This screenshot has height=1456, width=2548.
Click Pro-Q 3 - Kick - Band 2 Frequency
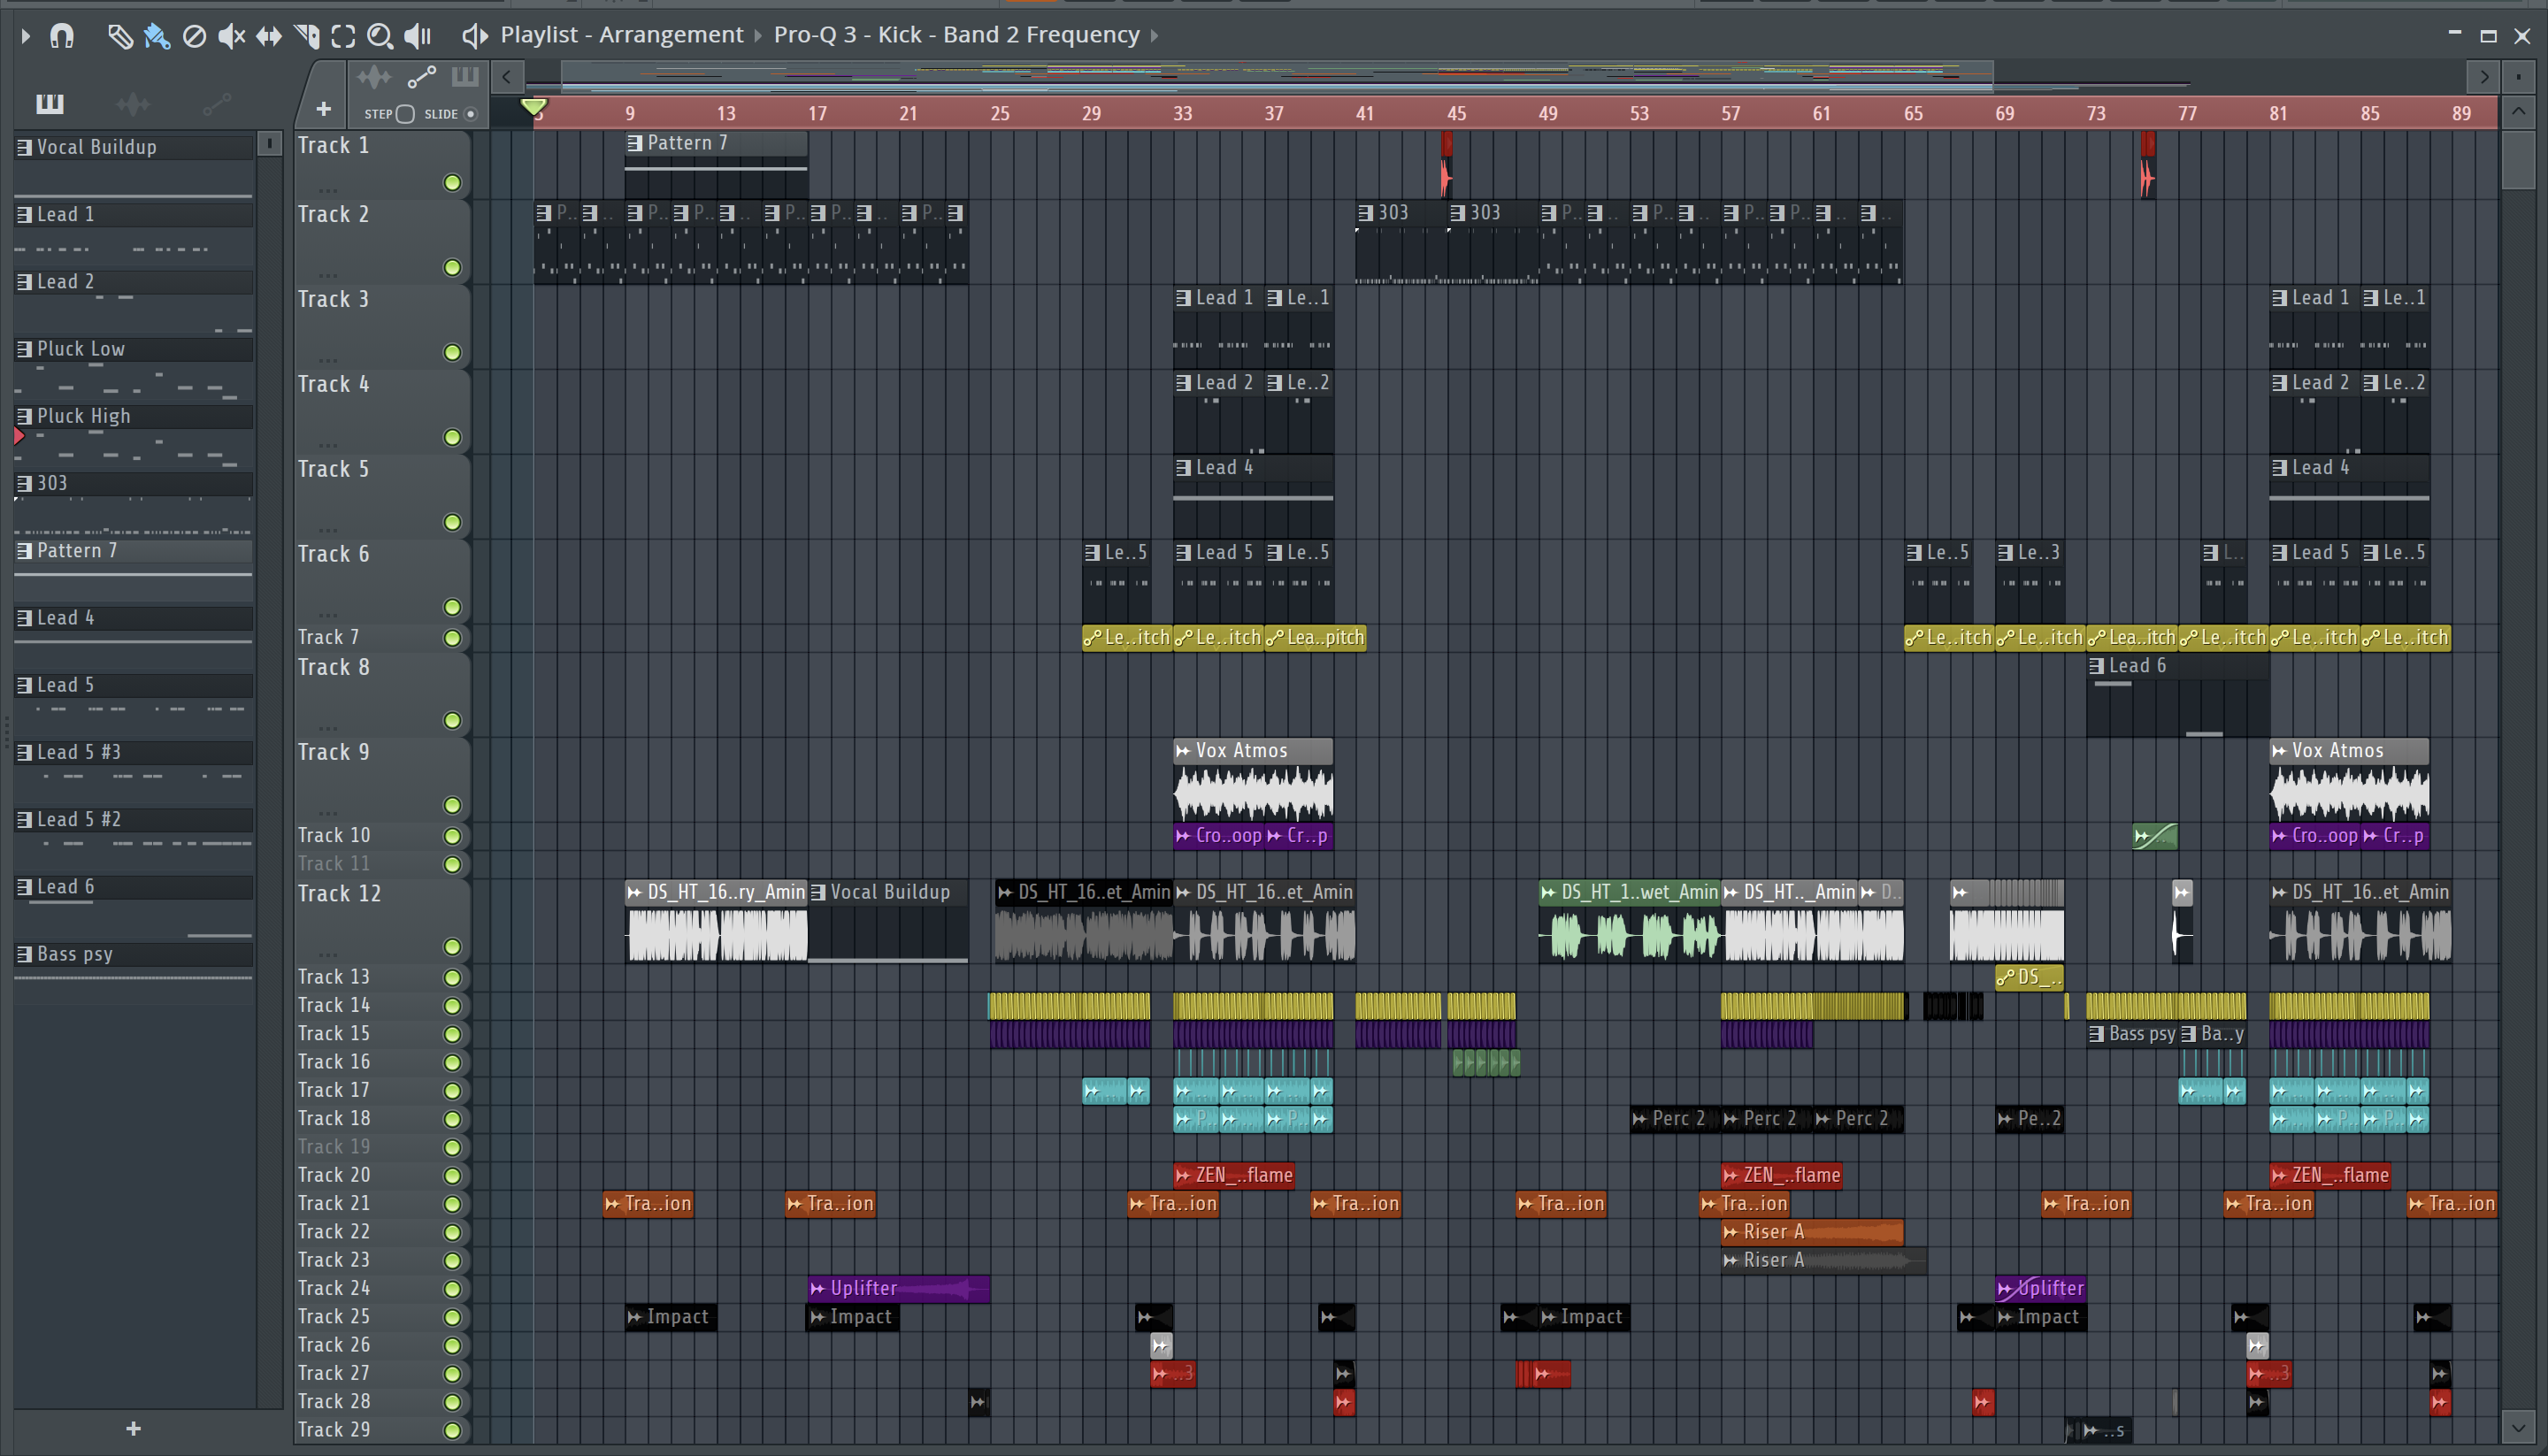[956, 35]
